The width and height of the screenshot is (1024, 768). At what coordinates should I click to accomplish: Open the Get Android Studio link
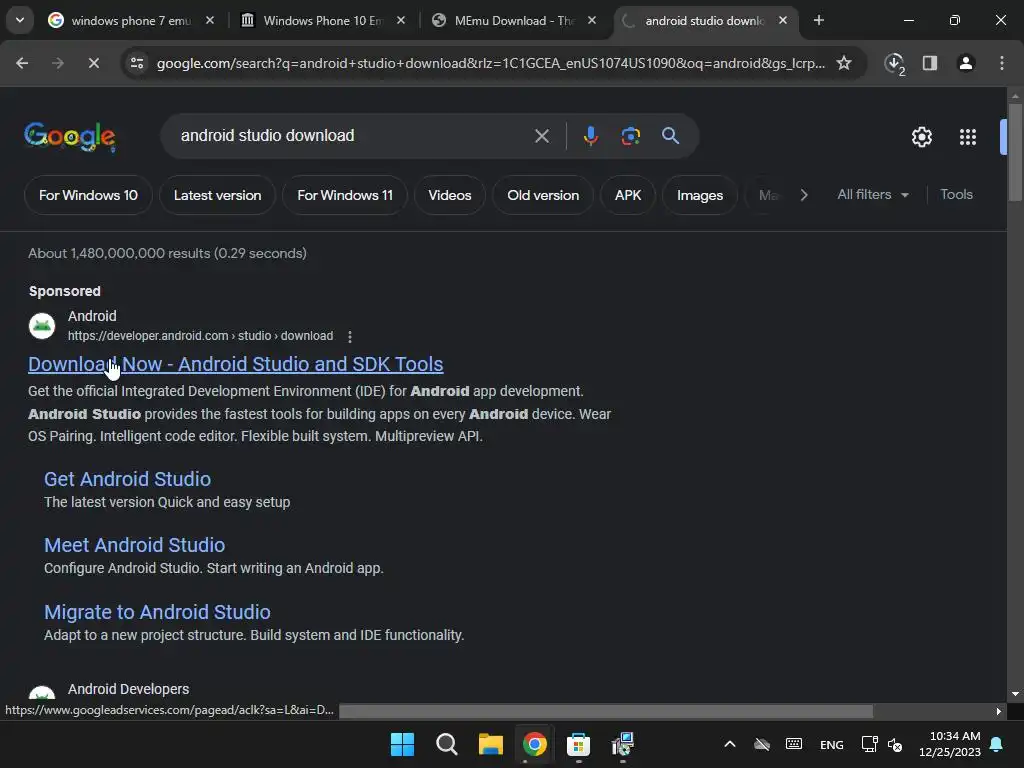127,479
